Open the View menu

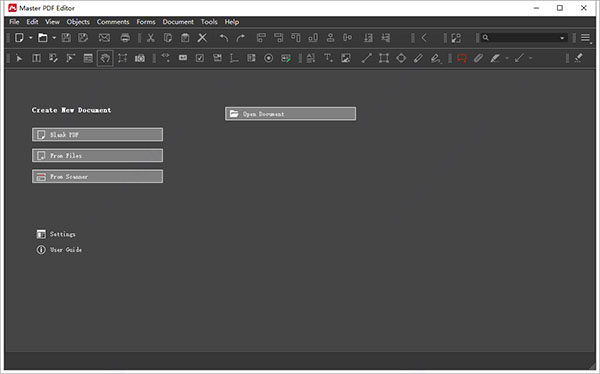click(x=52, y=22)
